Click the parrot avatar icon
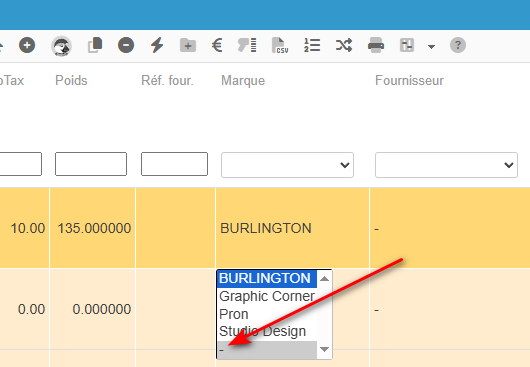Image resolution: width=530 pixels, height=367 pixels. tap(61, 46)
